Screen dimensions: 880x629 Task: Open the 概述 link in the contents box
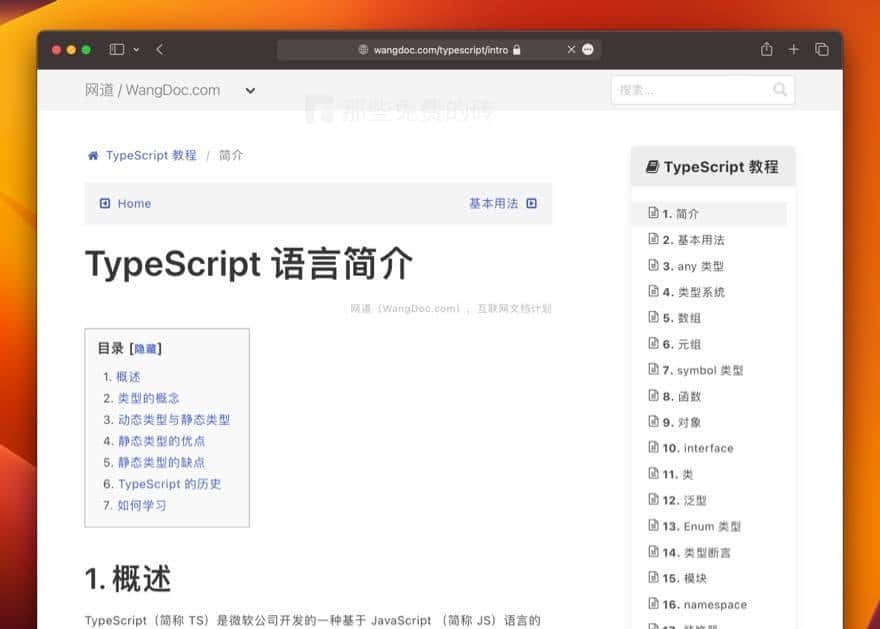coord(129,376)
